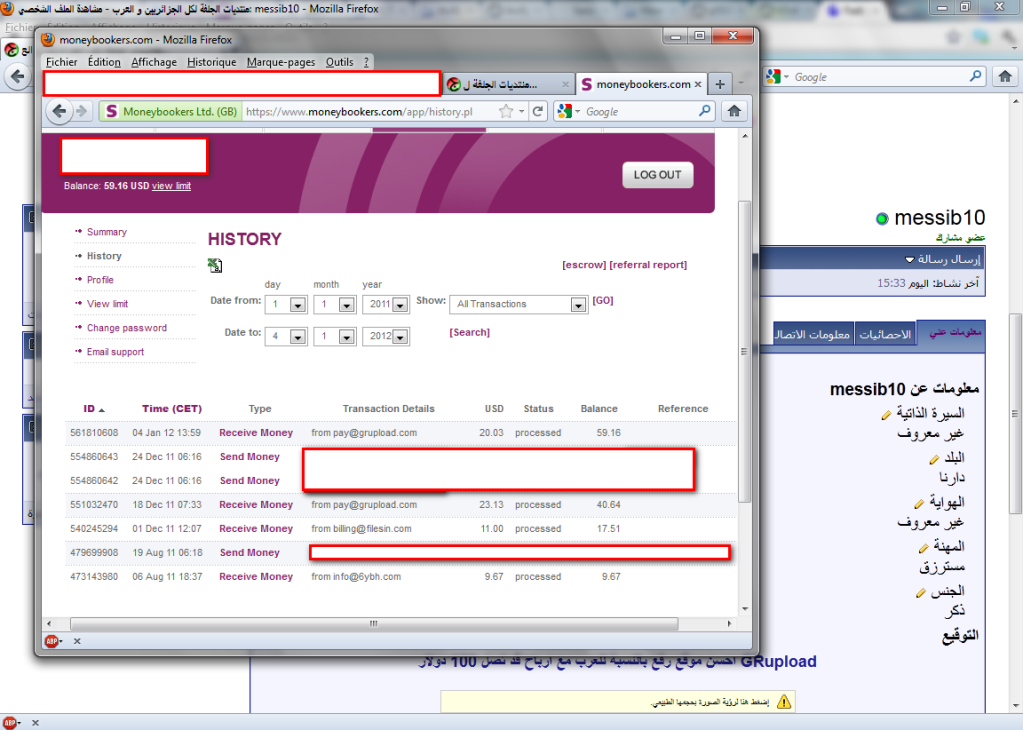This screenshot has width=1023, height=730.
Task: Click the [GO] link
Action: coord(603,301)
